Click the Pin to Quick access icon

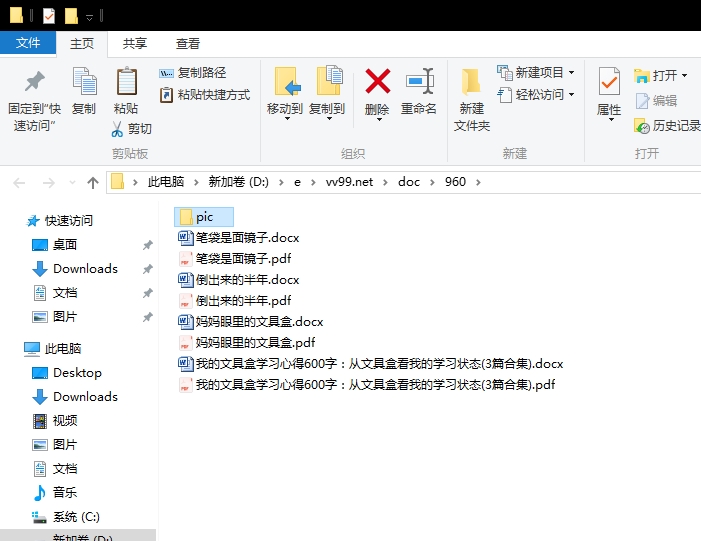(x=34, y=81)
